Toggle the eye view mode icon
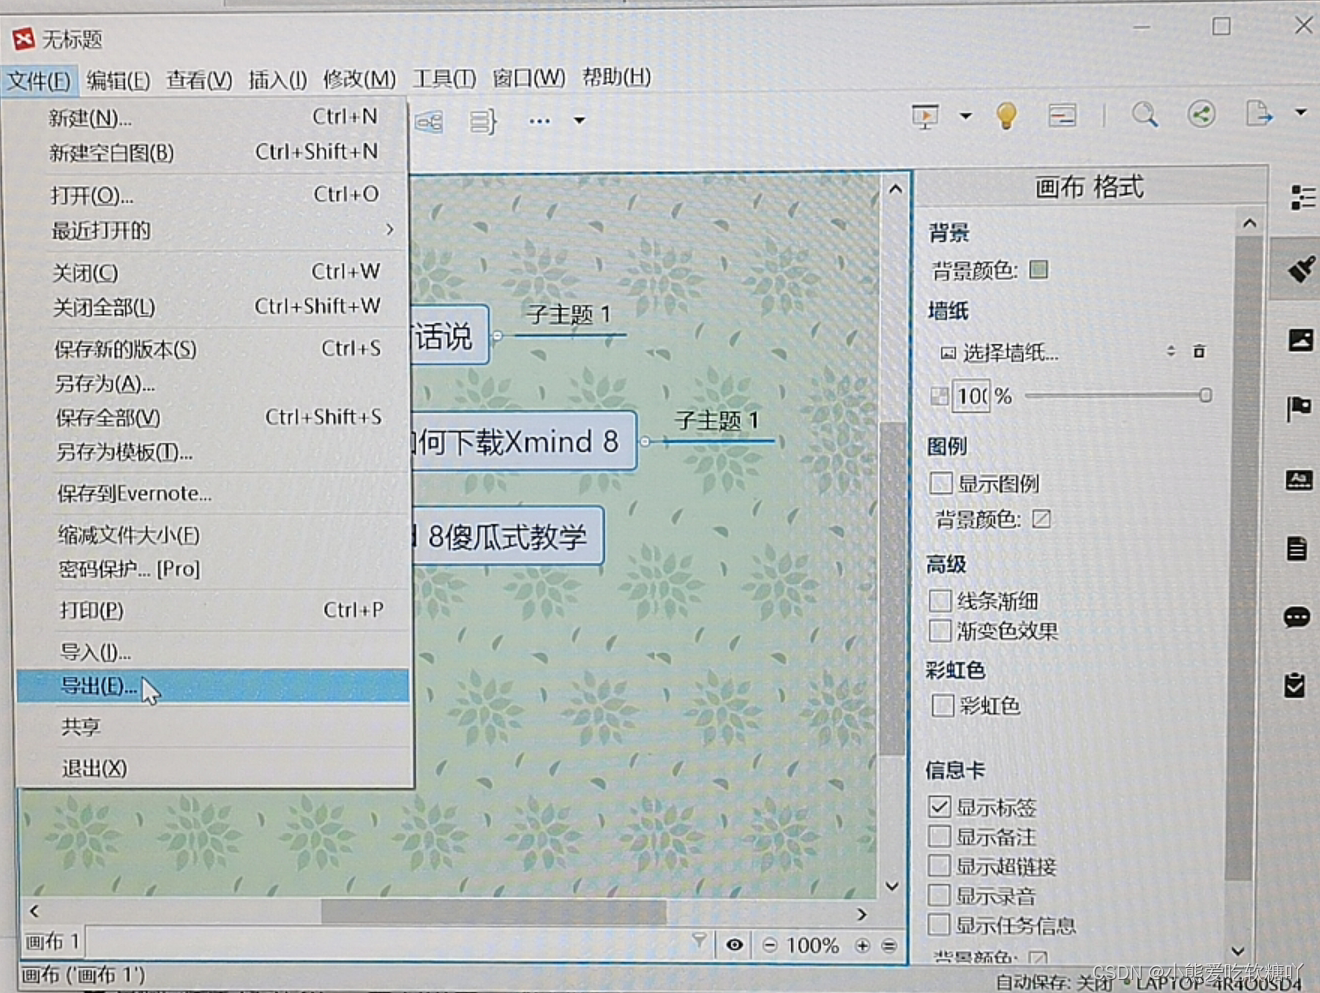Viewport: 1320px width, 993px height. pyautogui.click(x=735, y=945)
